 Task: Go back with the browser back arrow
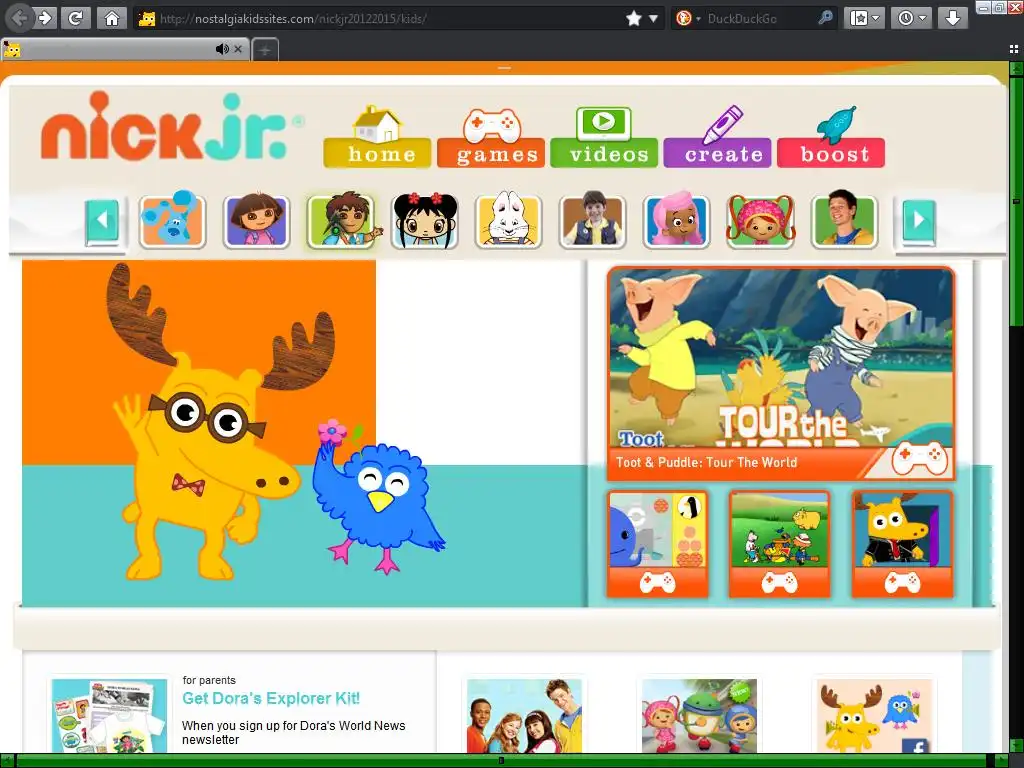coord(18,18)
